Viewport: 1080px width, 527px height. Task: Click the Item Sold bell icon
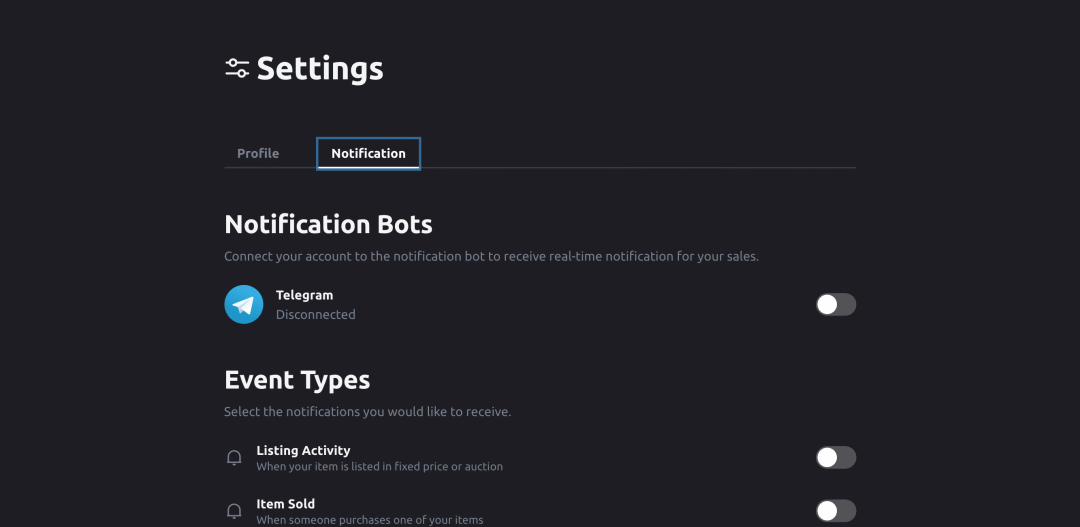(x=234, y=511)
